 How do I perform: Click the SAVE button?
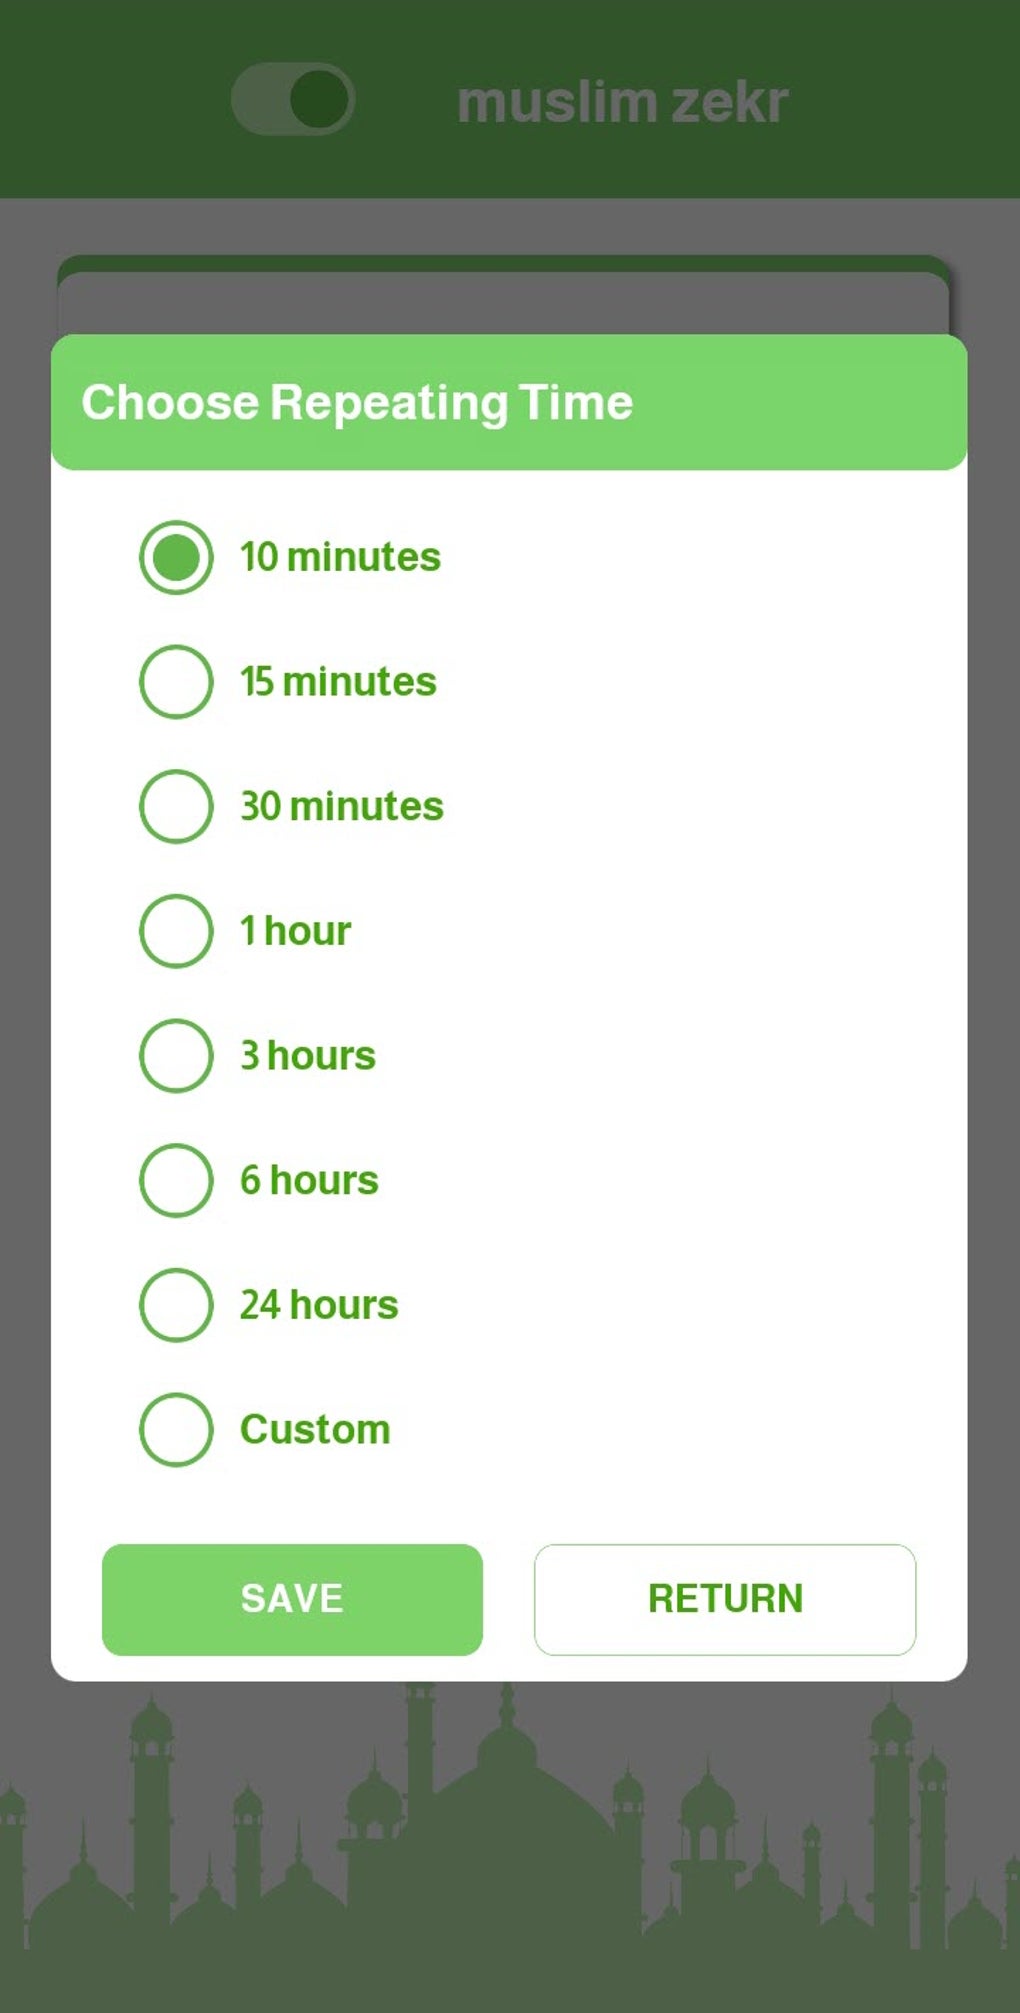click(x=292, y=1599)
